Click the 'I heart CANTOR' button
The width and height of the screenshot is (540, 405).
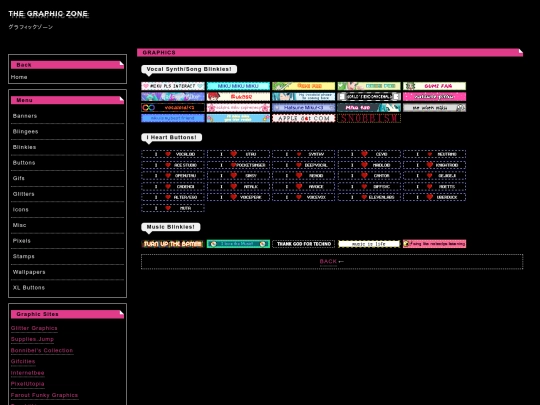coord(369,176)
